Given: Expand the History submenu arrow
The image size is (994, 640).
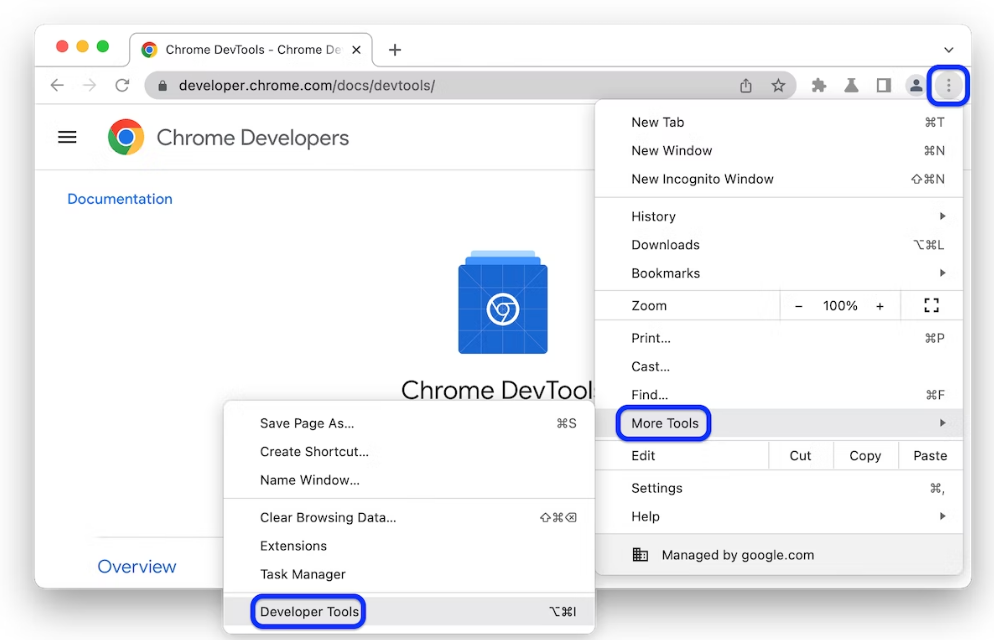Looking at the screenshot, I should [943, 216].
